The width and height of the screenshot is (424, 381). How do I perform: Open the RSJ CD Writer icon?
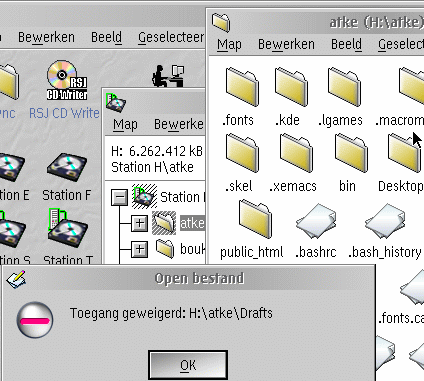(67, 80)
